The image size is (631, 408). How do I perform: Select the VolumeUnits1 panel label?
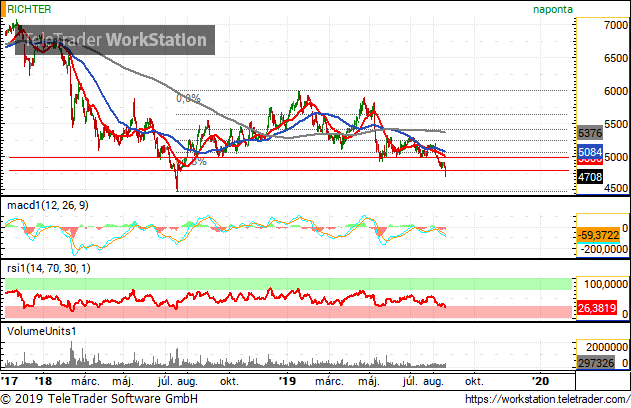tap(41, 331)
